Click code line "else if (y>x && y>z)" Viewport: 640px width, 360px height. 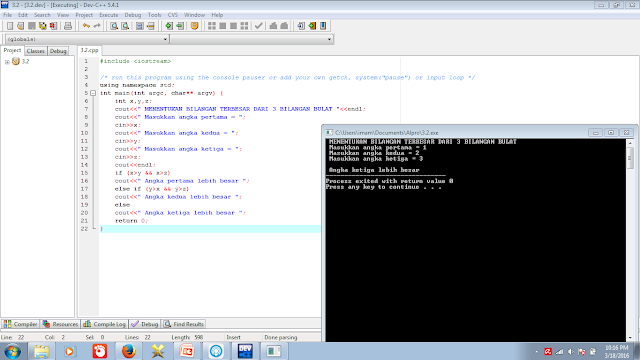pyautogui.click(x=152, y=189)
